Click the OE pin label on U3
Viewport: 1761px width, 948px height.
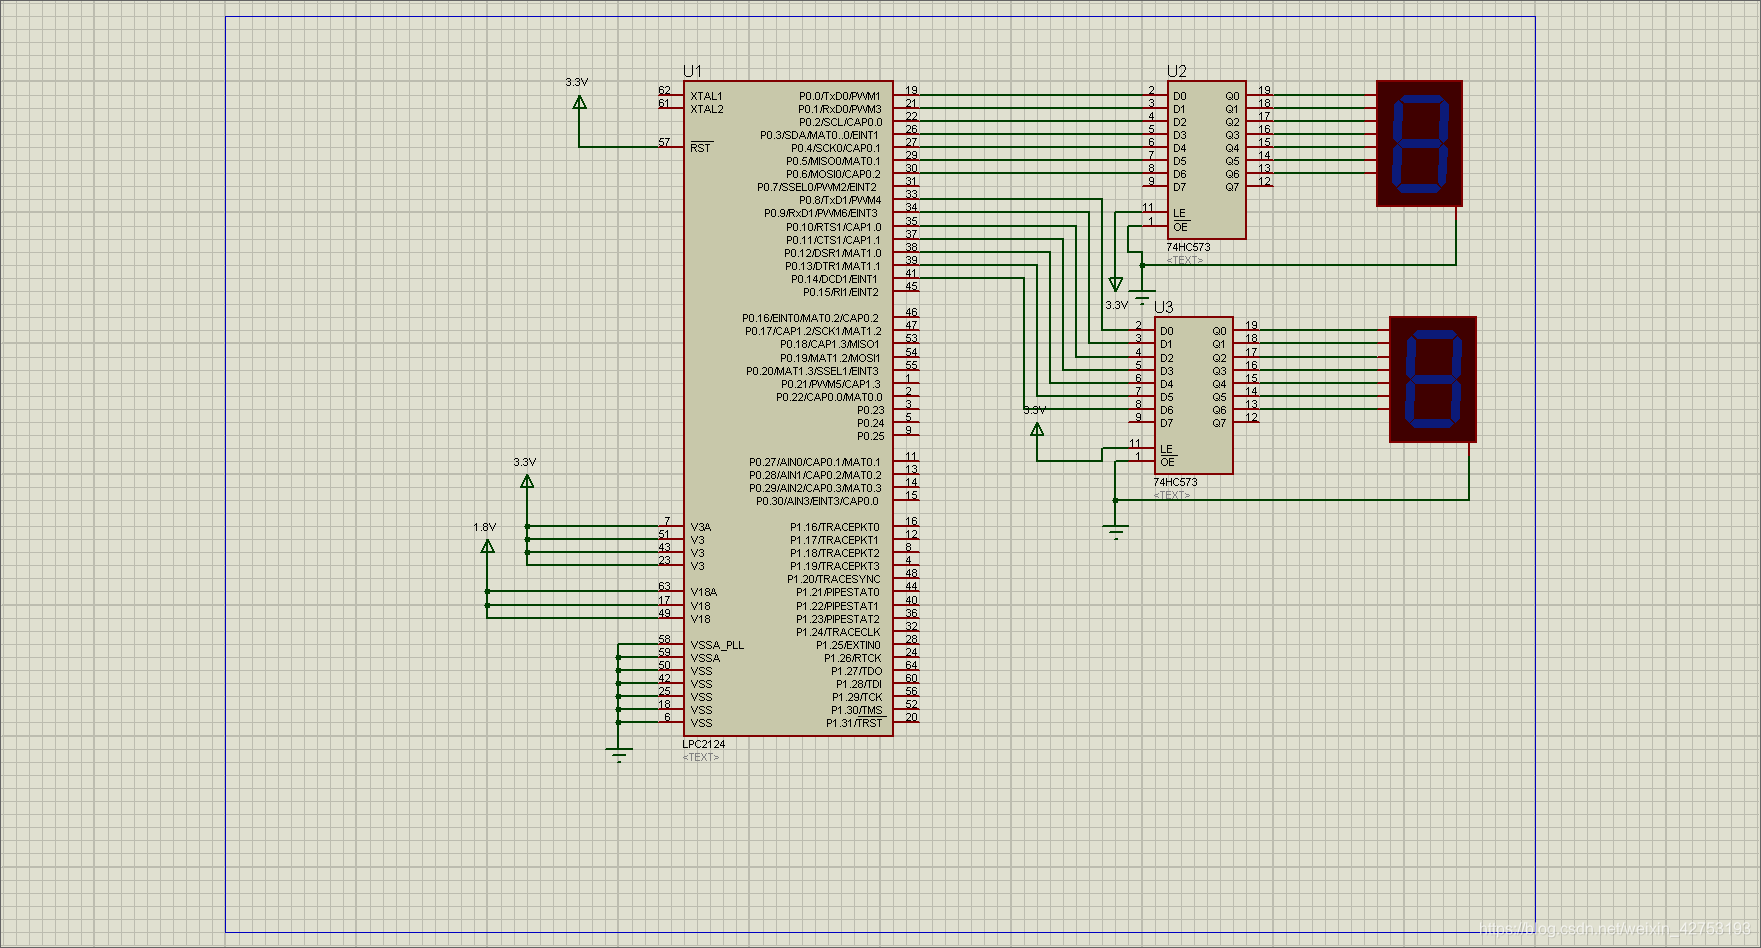pyautogui.click(x=1167, y=462)
